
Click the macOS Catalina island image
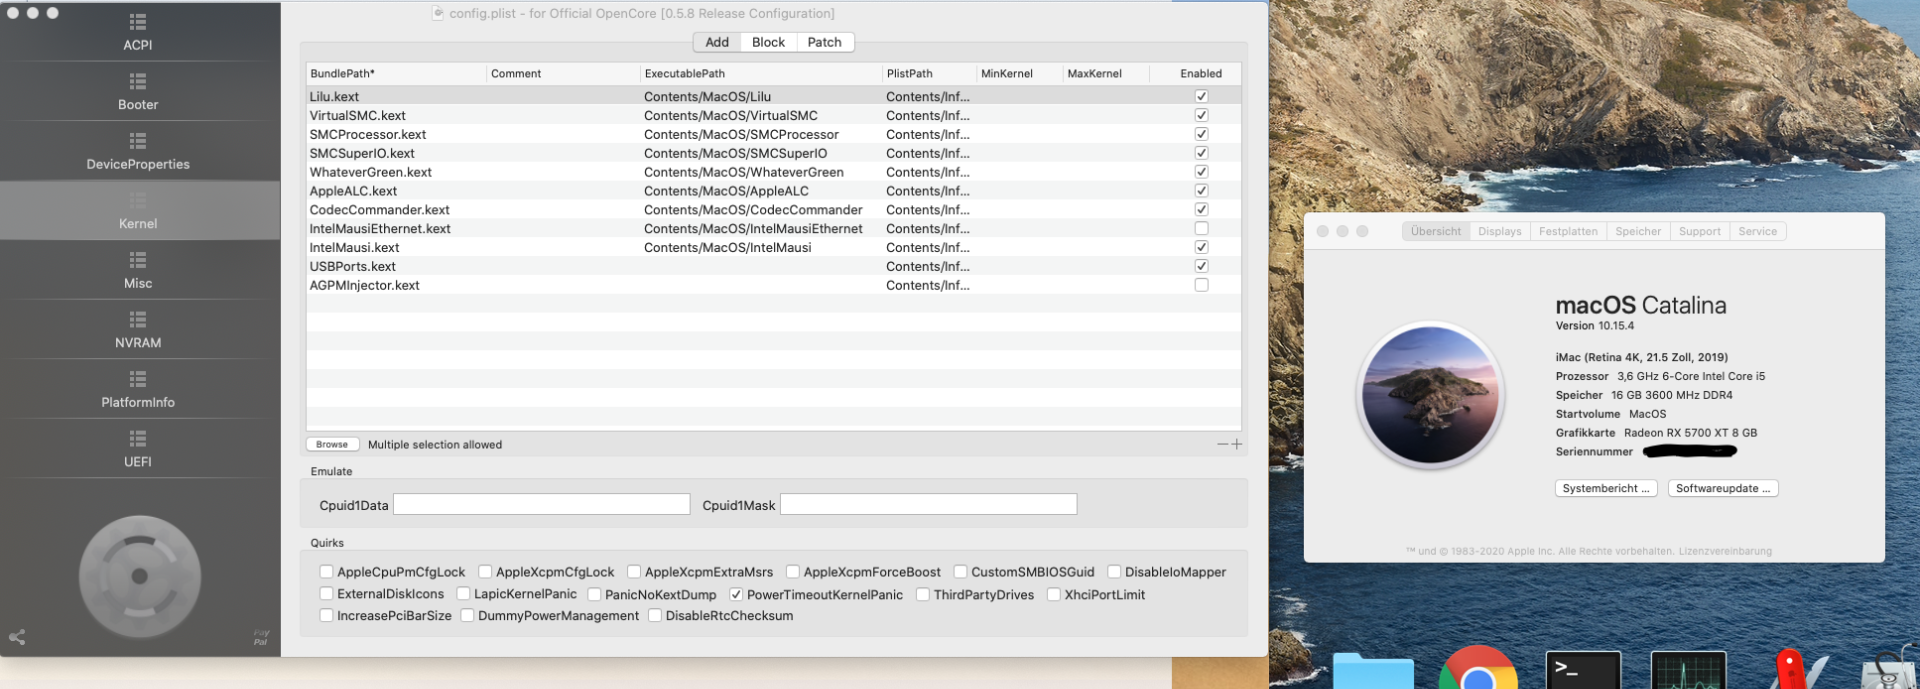point(1430,396)
